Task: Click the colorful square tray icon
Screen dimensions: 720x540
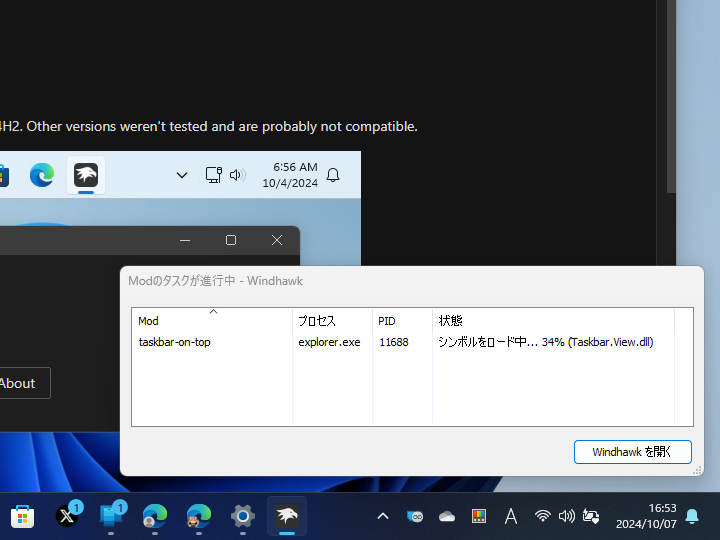Action: coord(478,517)
